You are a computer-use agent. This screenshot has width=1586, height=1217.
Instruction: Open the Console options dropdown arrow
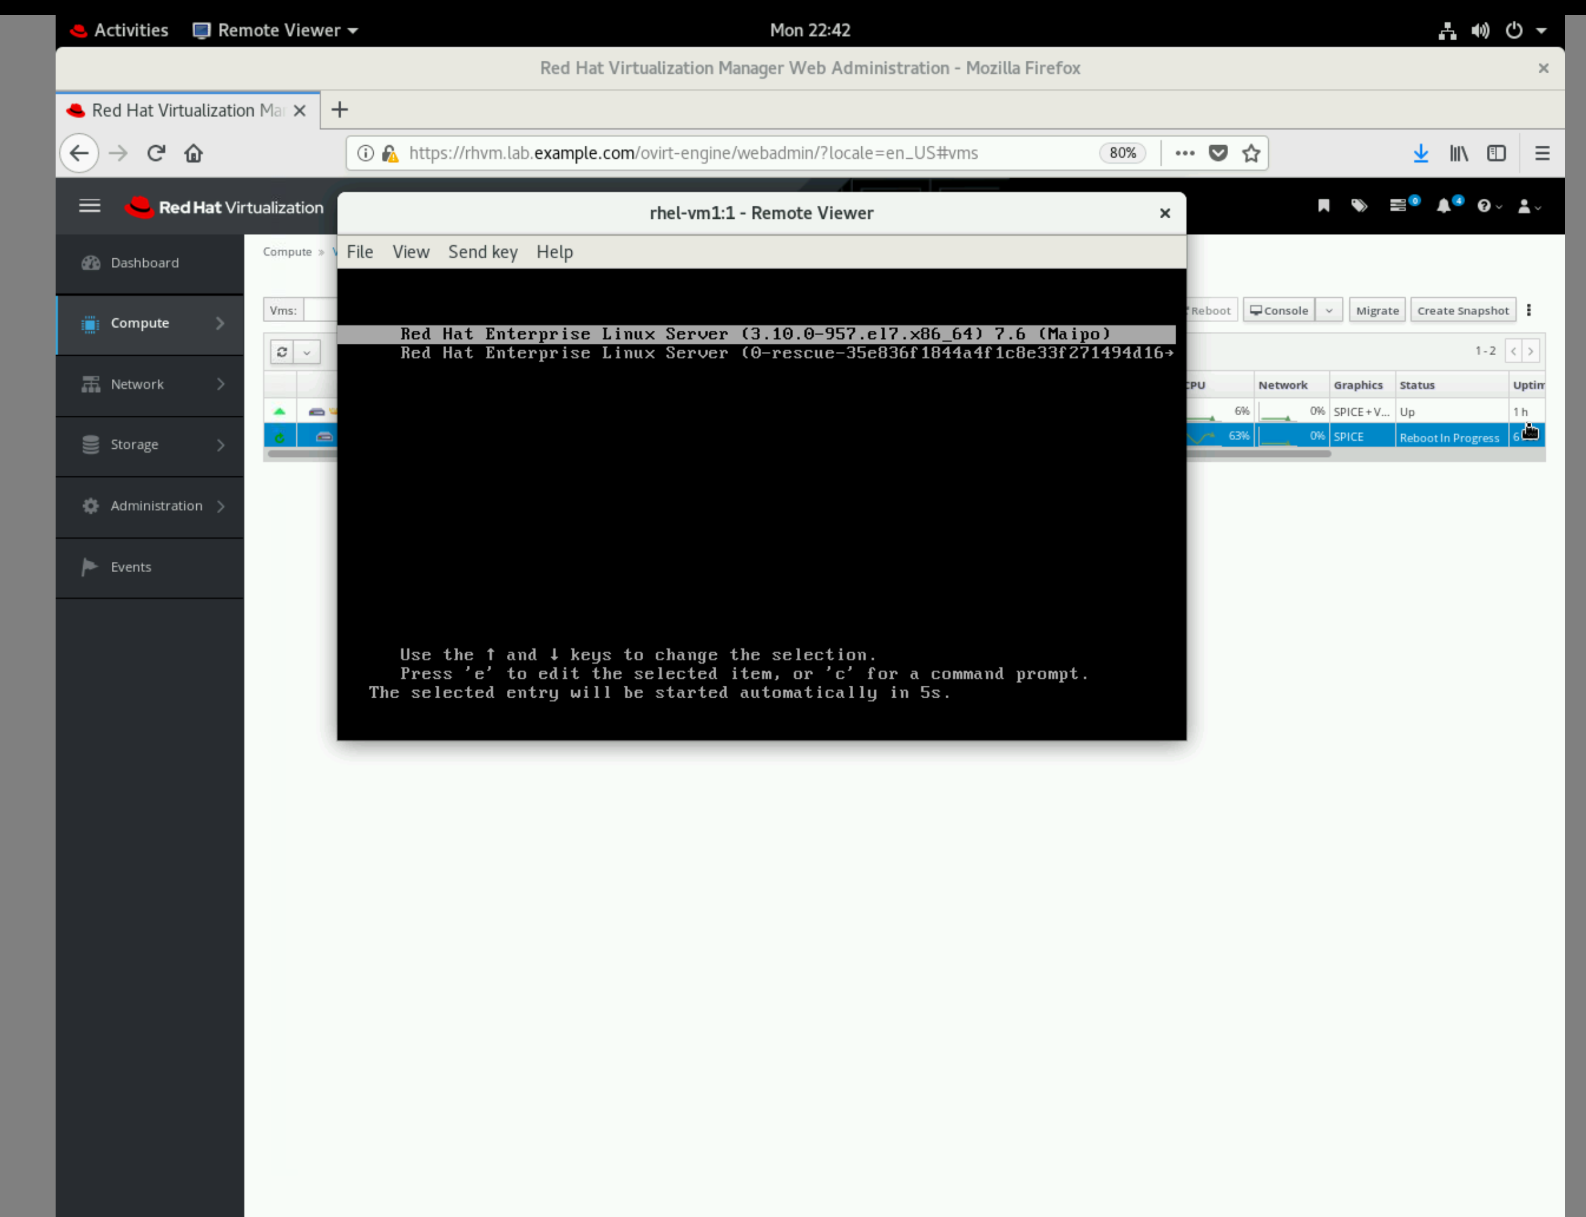[x=1329, y=311]
